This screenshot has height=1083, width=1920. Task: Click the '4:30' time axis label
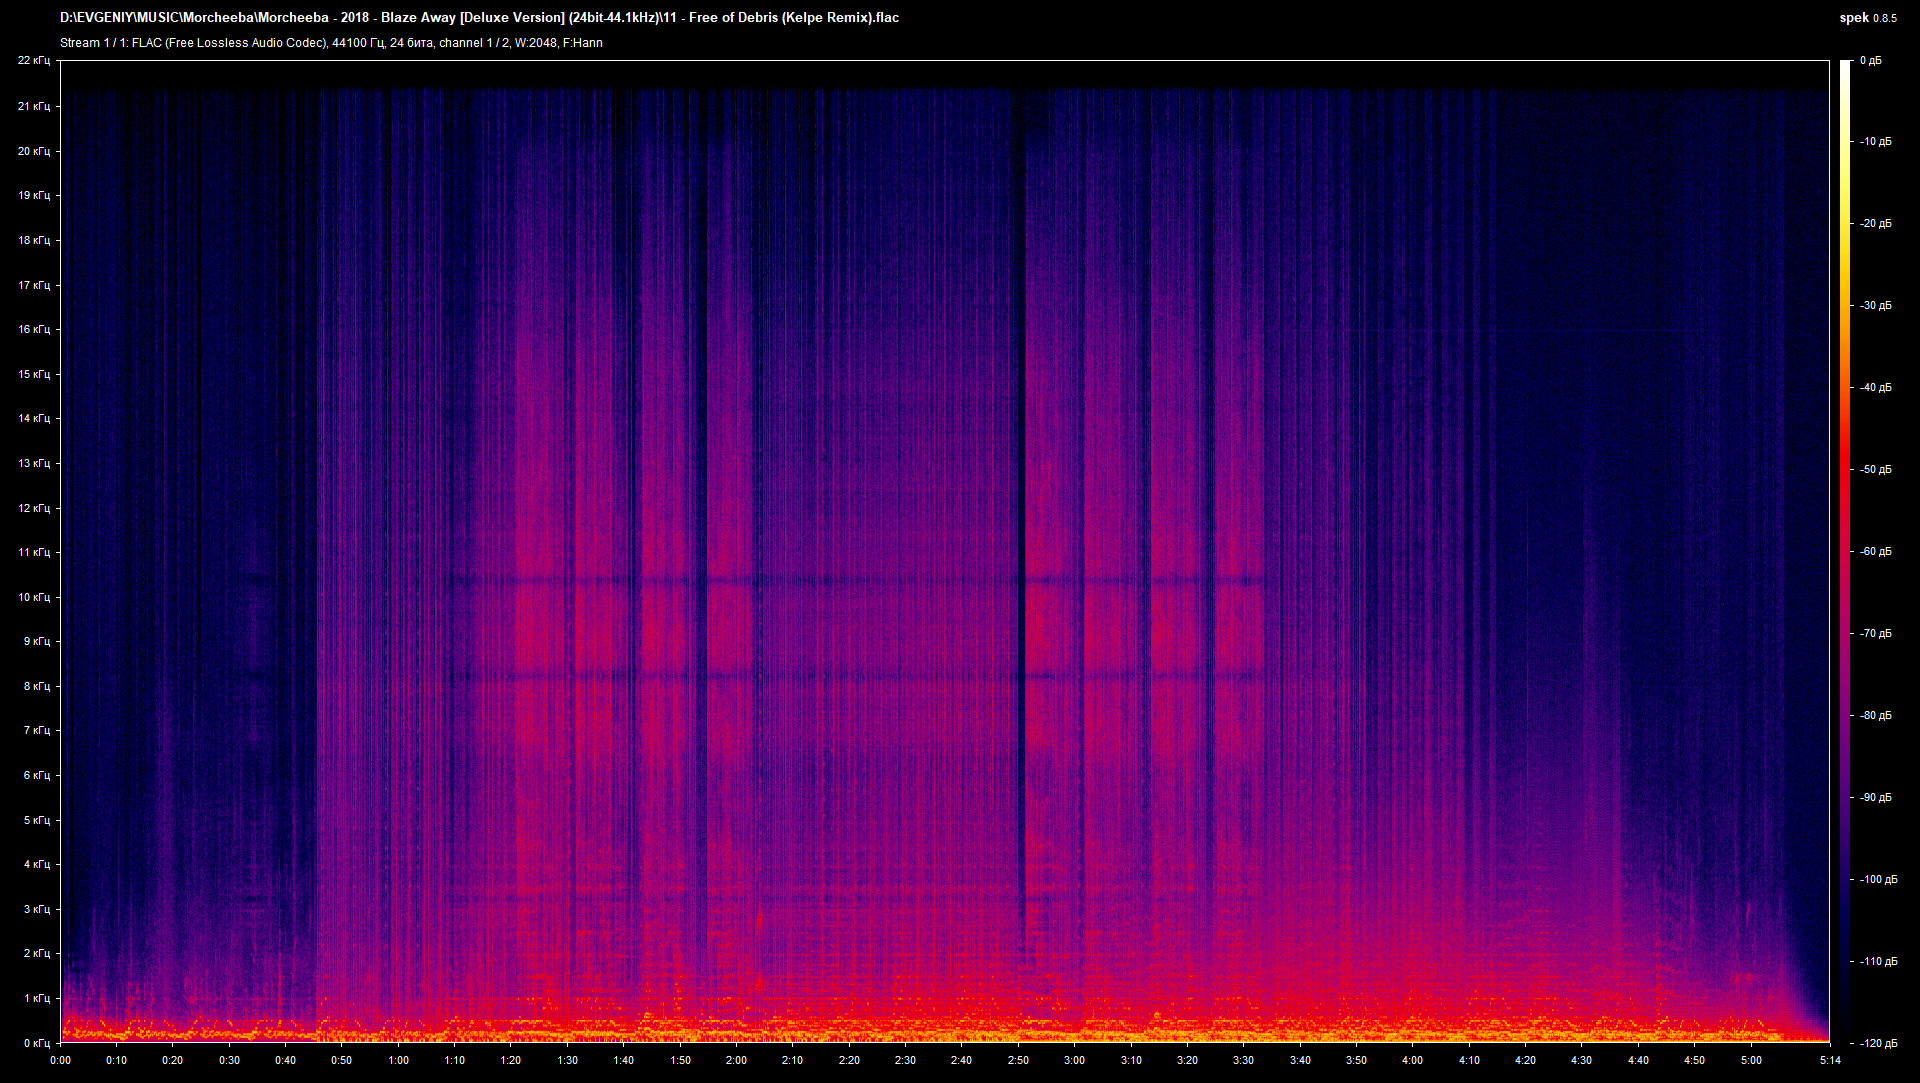[x=1581, y=1060]
